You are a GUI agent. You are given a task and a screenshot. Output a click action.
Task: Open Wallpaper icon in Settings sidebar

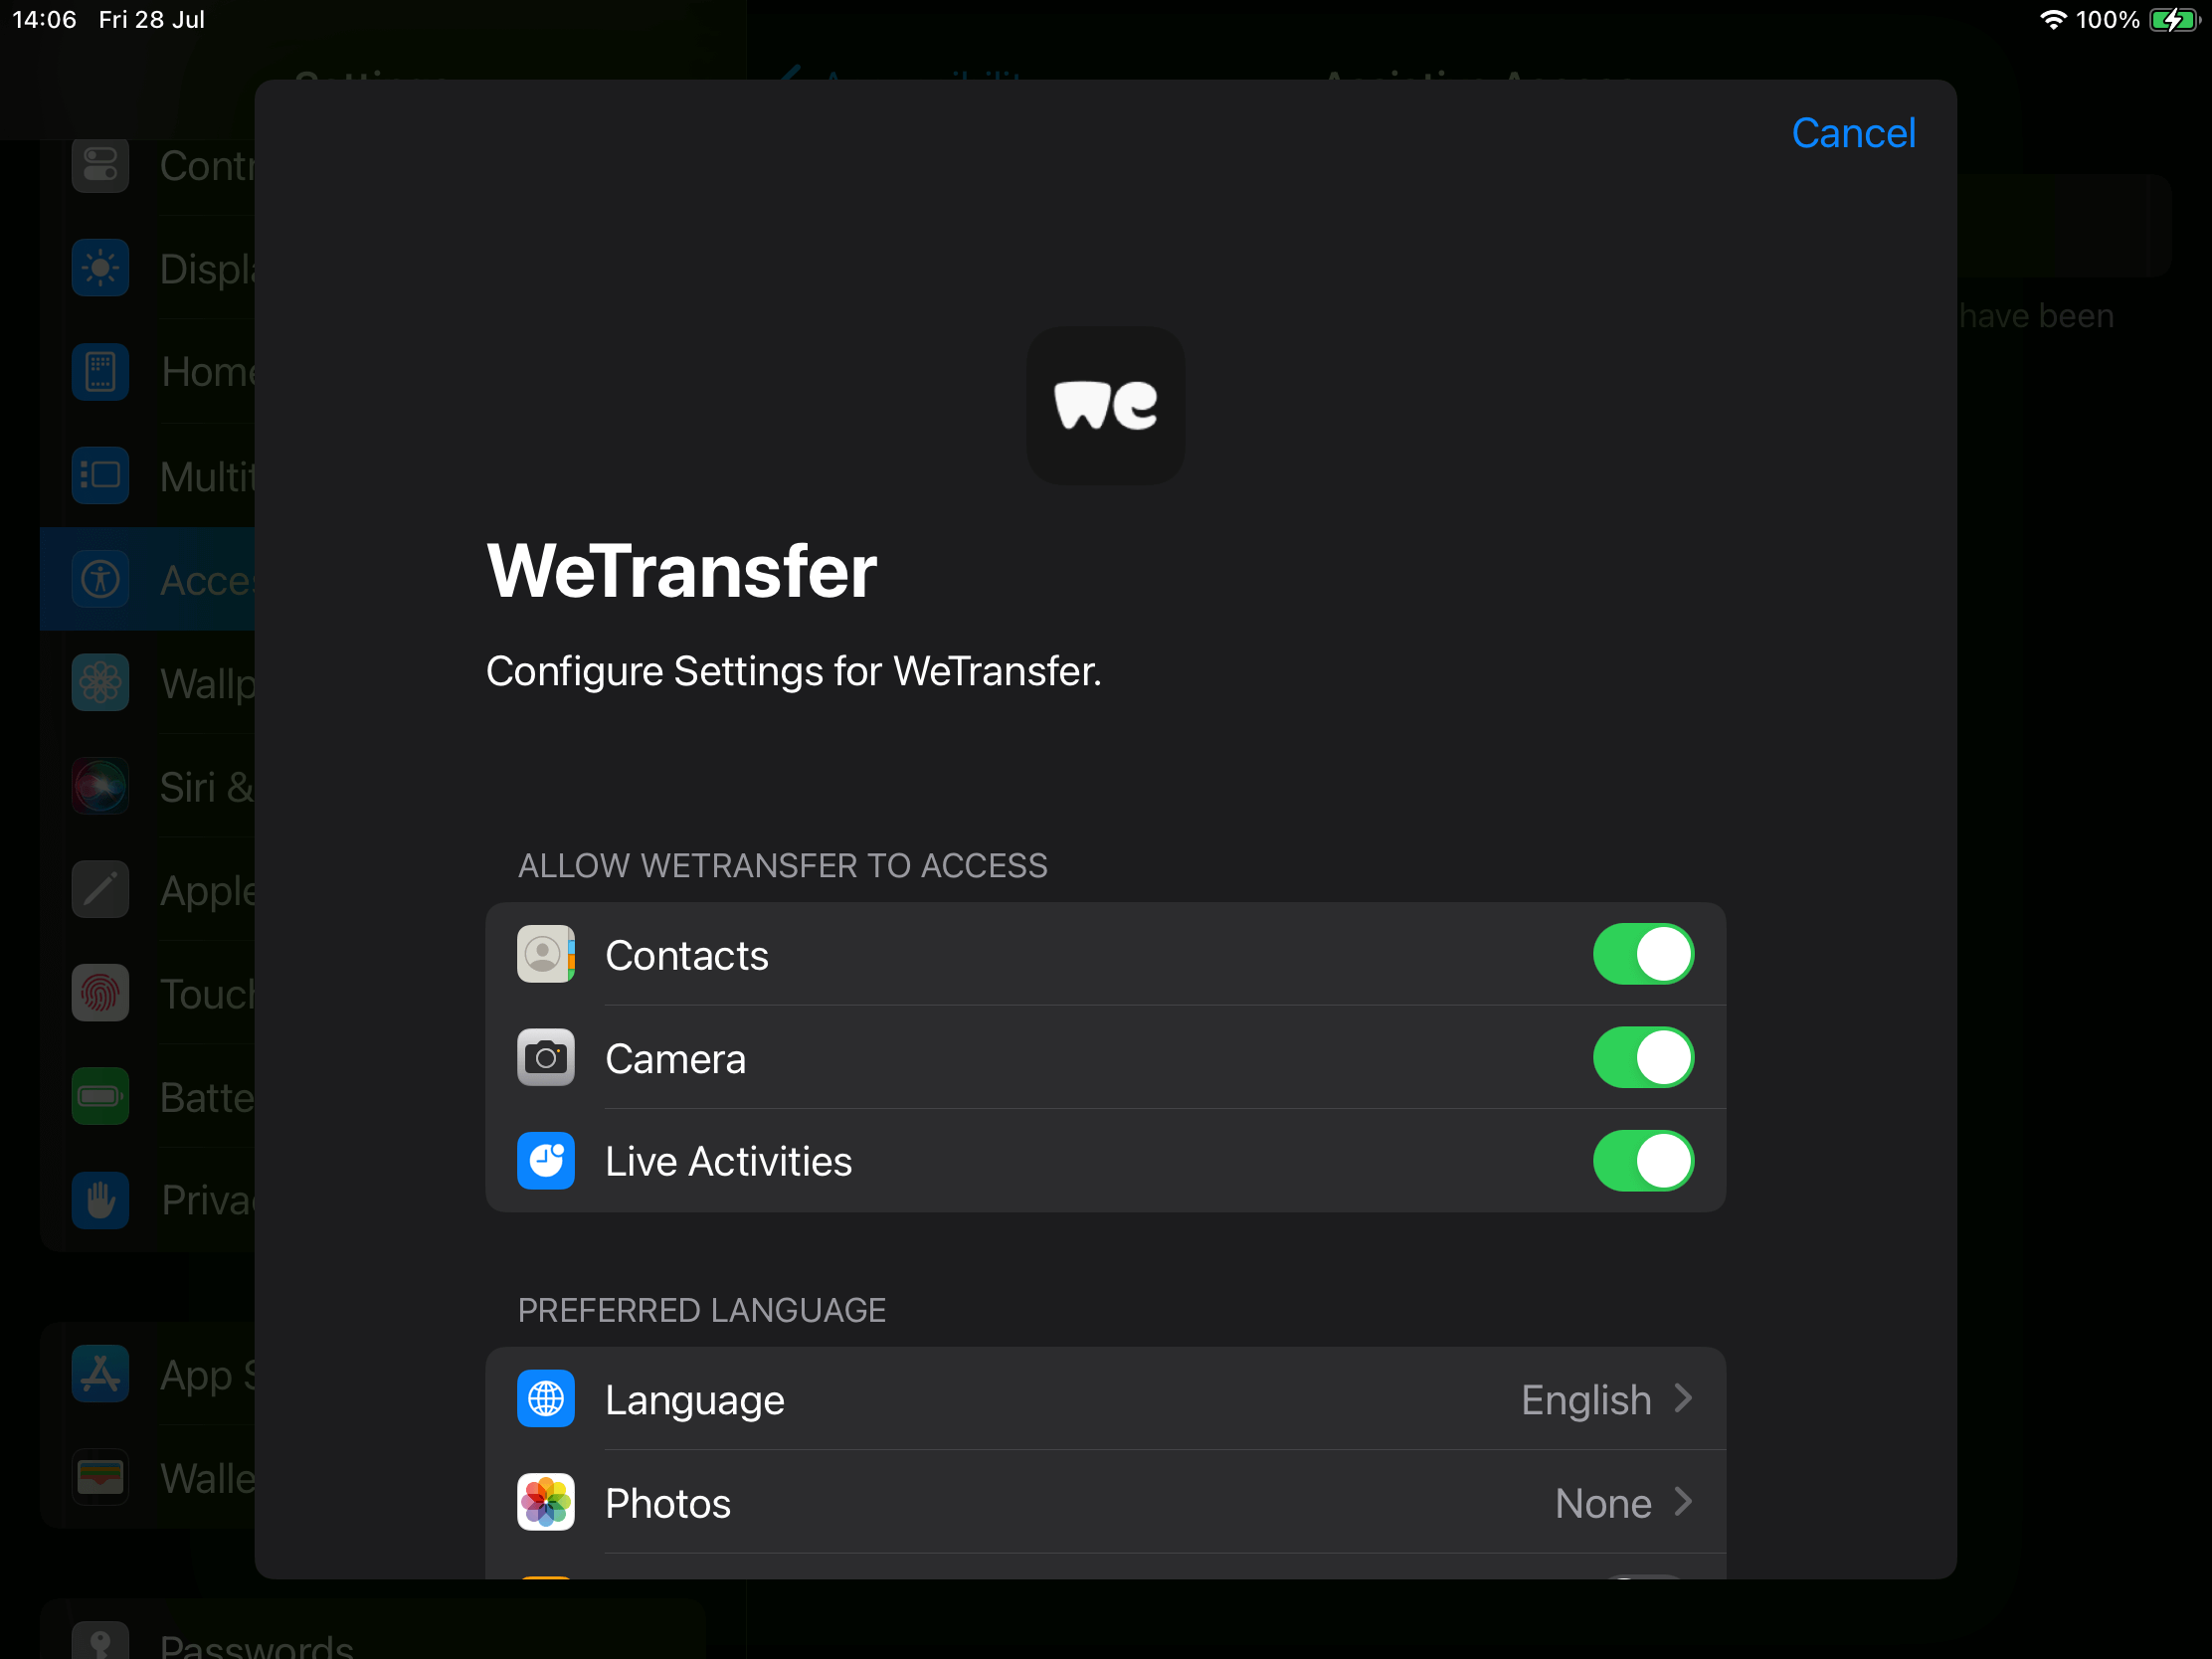[x=100, y=683]
